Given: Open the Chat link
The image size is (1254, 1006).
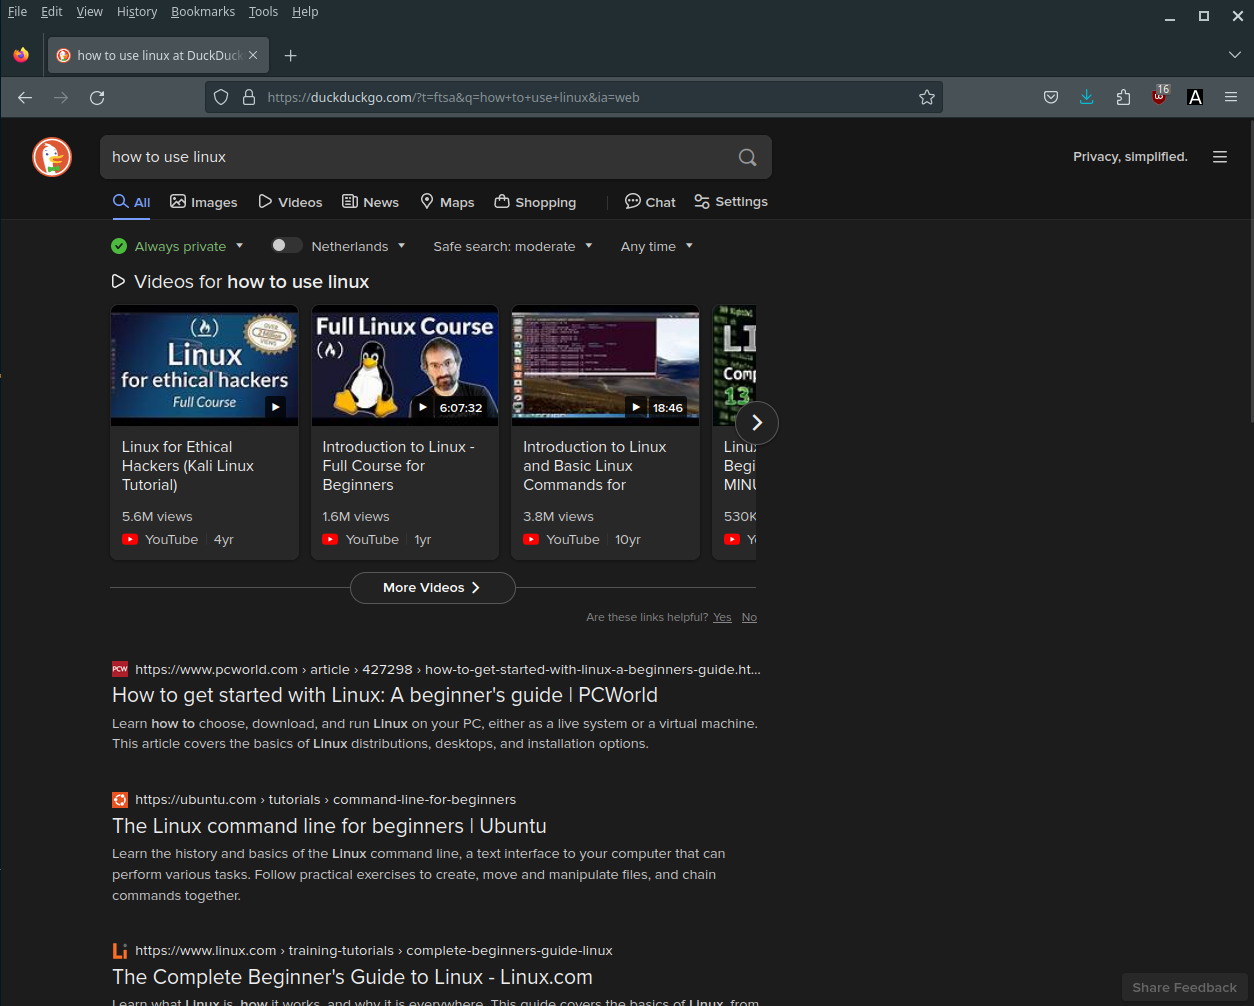Looking at the screenshot, I should point(650,202).
